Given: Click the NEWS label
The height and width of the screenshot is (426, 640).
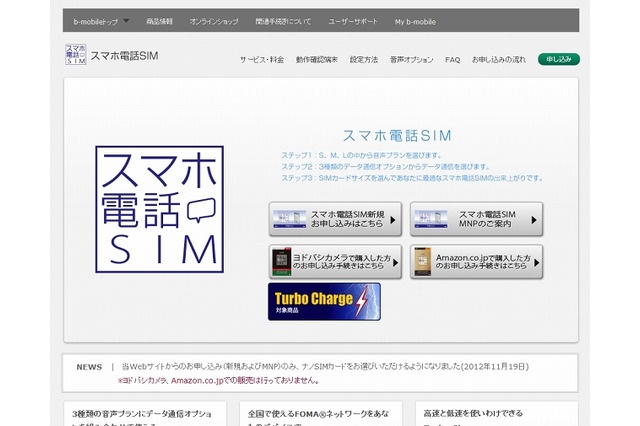Looking at the screenshot, I should click(x=89, y=367).
